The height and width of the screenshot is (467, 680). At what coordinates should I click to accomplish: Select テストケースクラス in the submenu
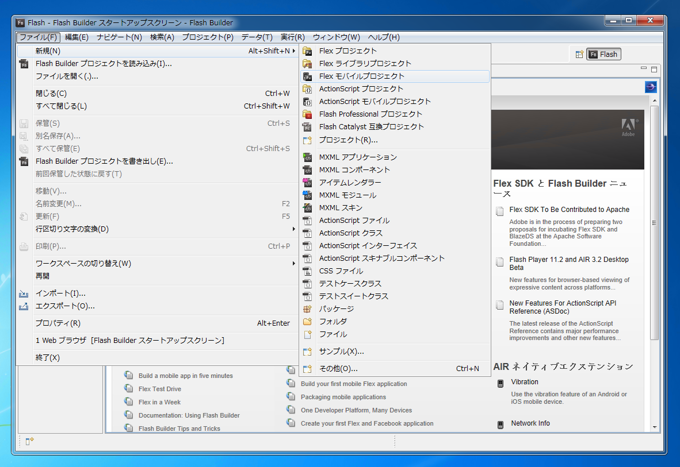(395, 284)
